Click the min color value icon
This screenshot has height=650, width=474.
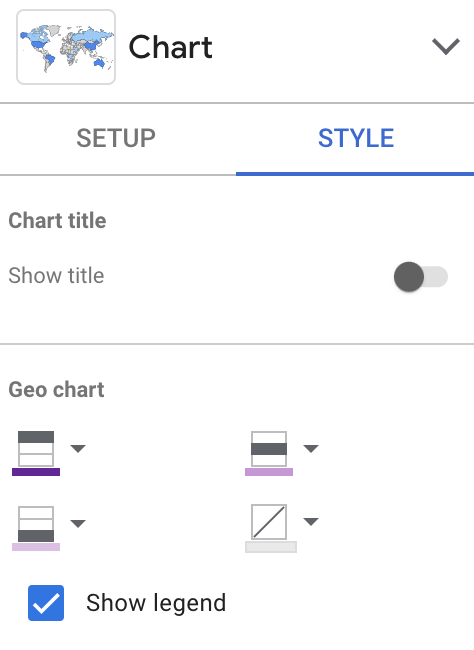coord(36,524)
